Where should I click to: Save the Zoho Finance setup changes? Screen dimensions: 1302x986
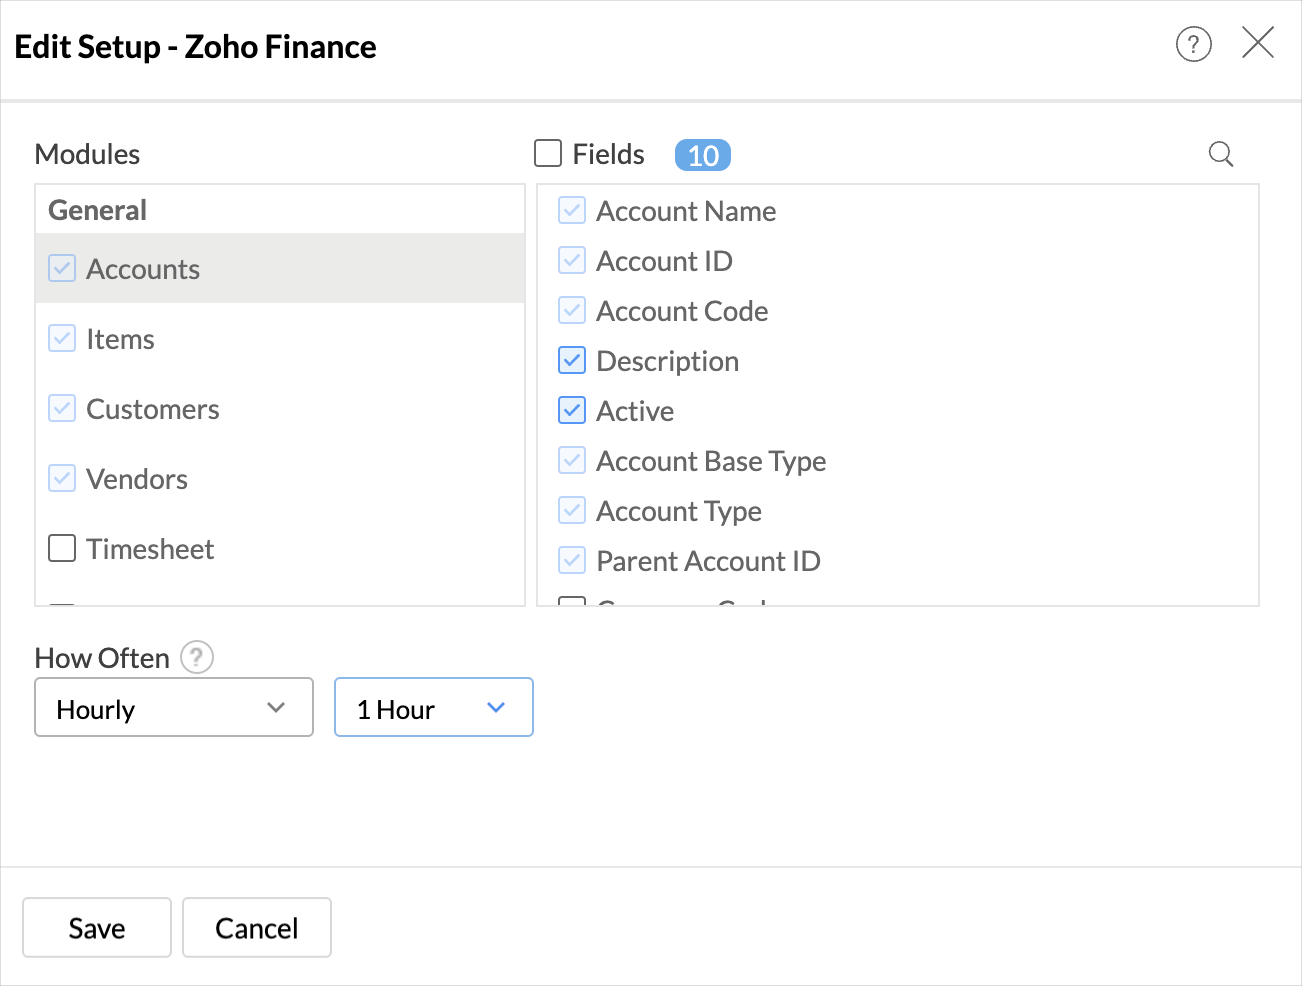click(x=96, y=927)
